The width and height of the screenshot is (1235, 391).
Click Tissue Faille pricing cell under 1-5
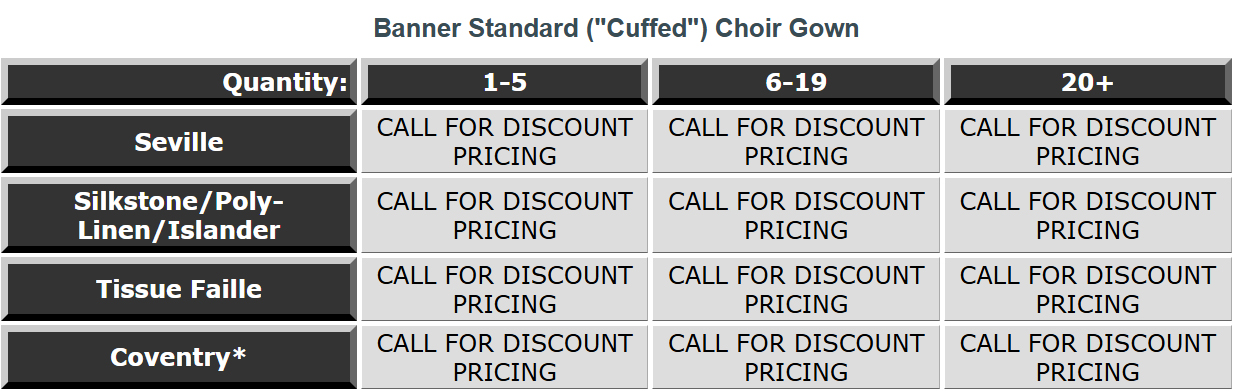pyautogui.click(x=505, y=289)
